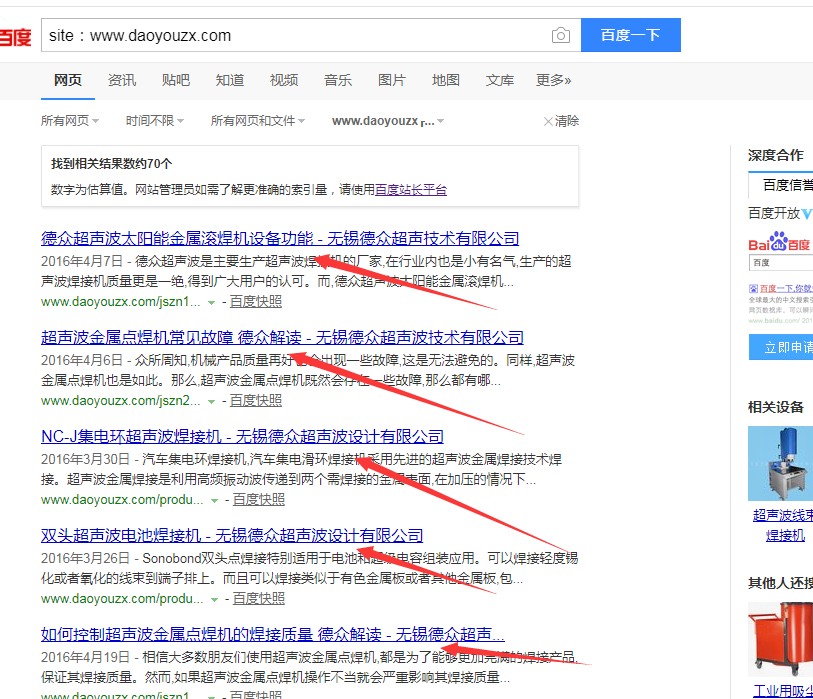
Task: Open the 时间不限 time filter dropdown
Action: point(155,121)
